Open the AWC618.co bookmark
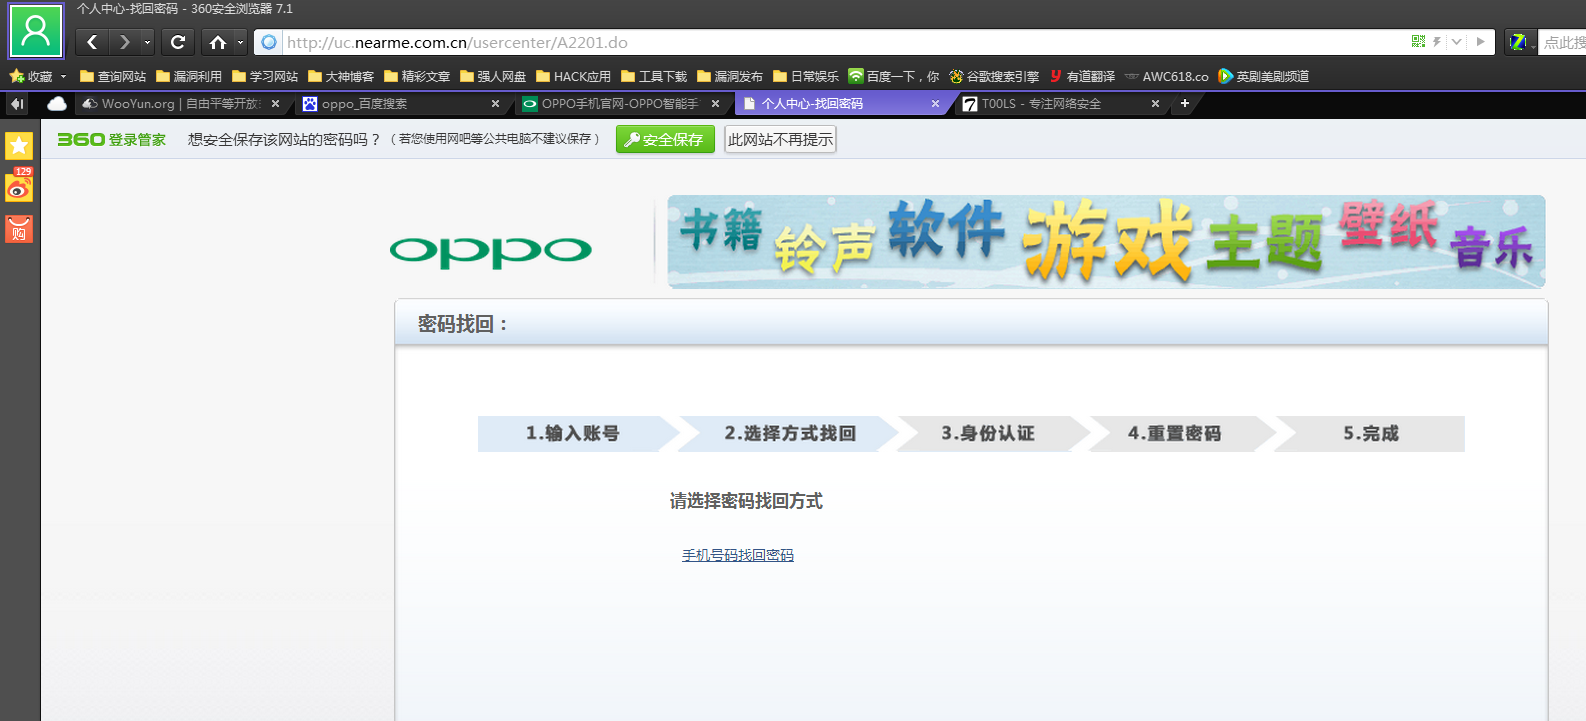Viewport: 1586px width, 721px height. [1166, 76]
